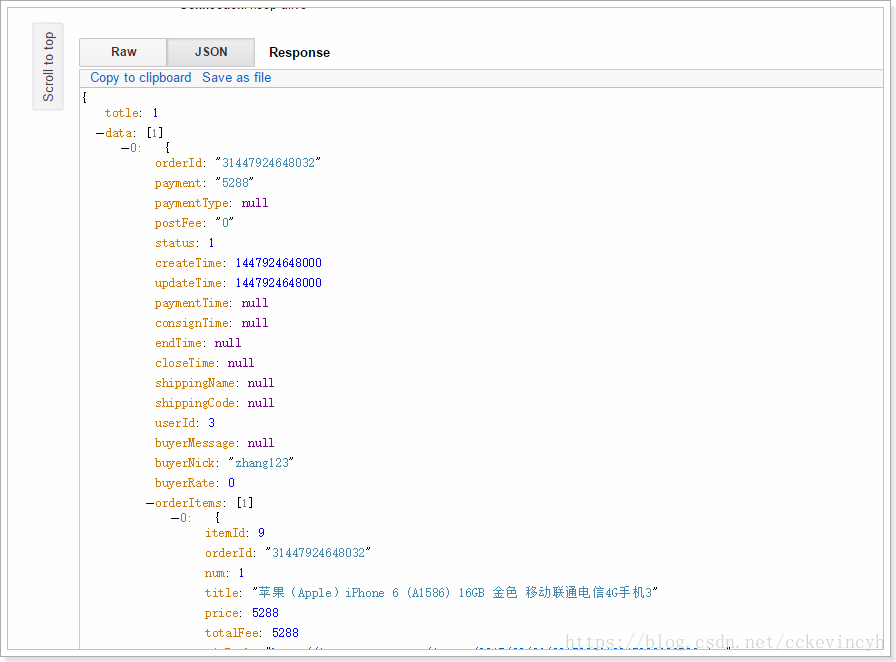Switch to the JSON tab
The height and width of the screenshot is (662, 896).
pos(211,52)
